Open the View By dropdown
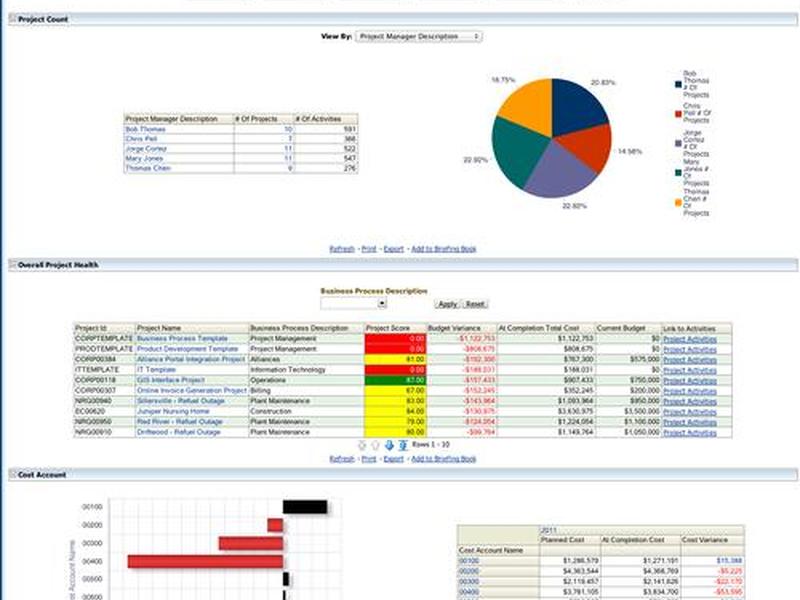This screenshot has width=800, height=600. click(x=418, y=36)
